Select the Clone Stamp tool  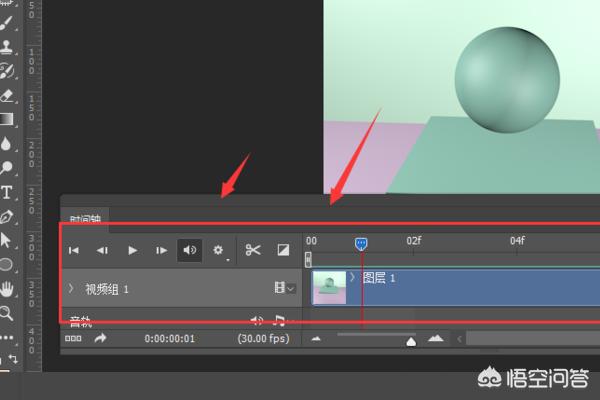pos(7,47)
